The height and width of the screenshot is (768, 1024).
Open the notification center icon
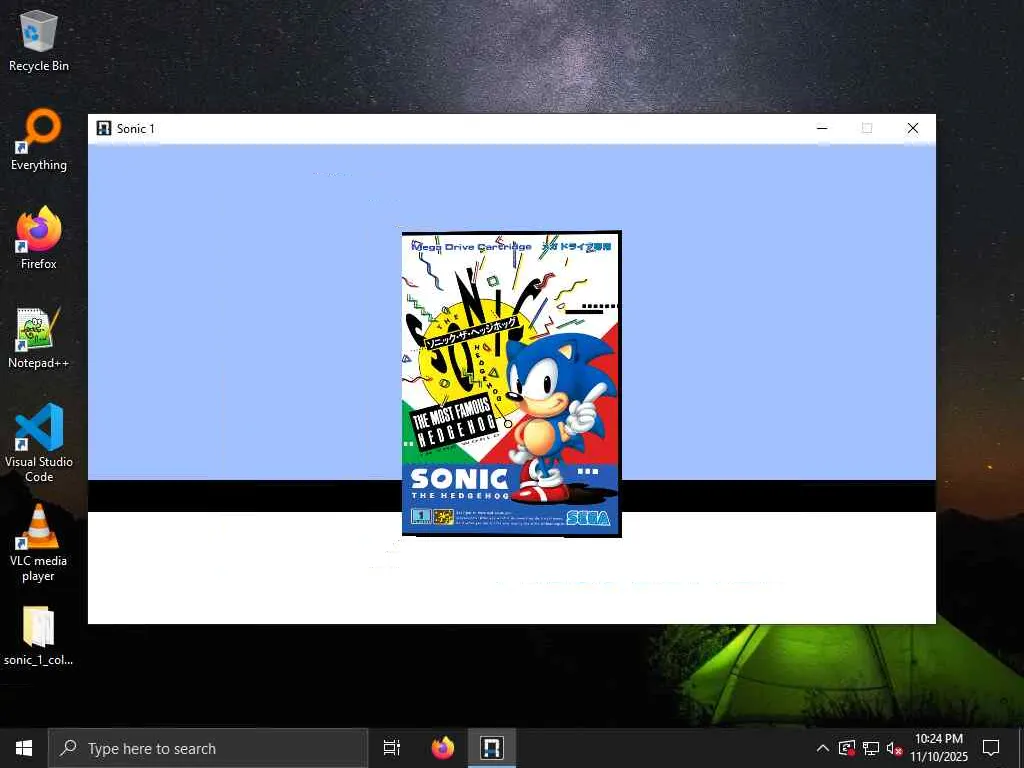991,748
